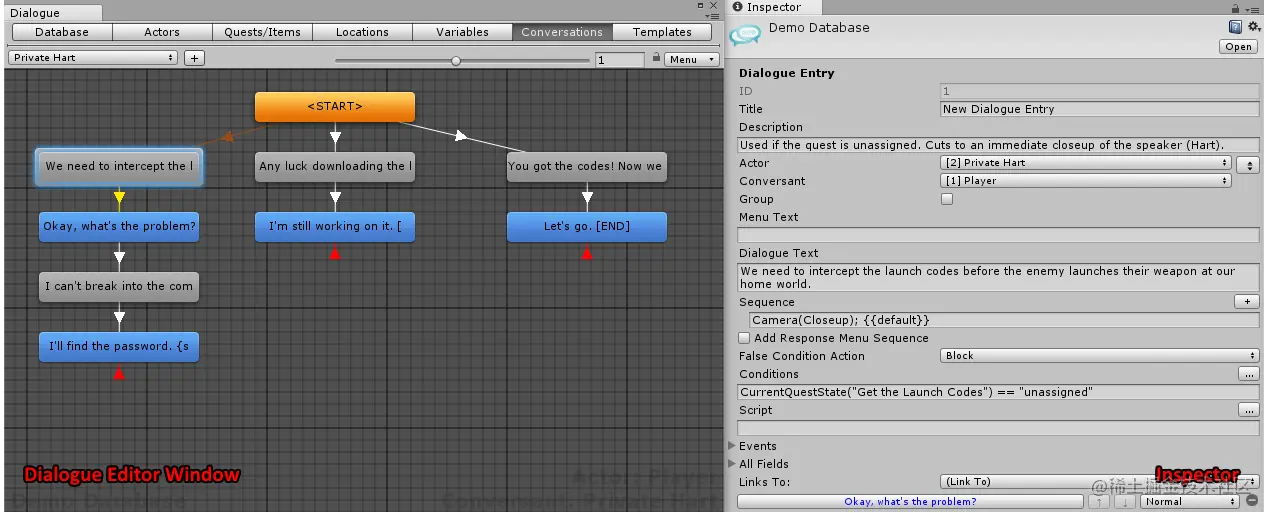Click the Conditions field with CurrentQuestState
1268x513 pixels.
pos(998,392)
